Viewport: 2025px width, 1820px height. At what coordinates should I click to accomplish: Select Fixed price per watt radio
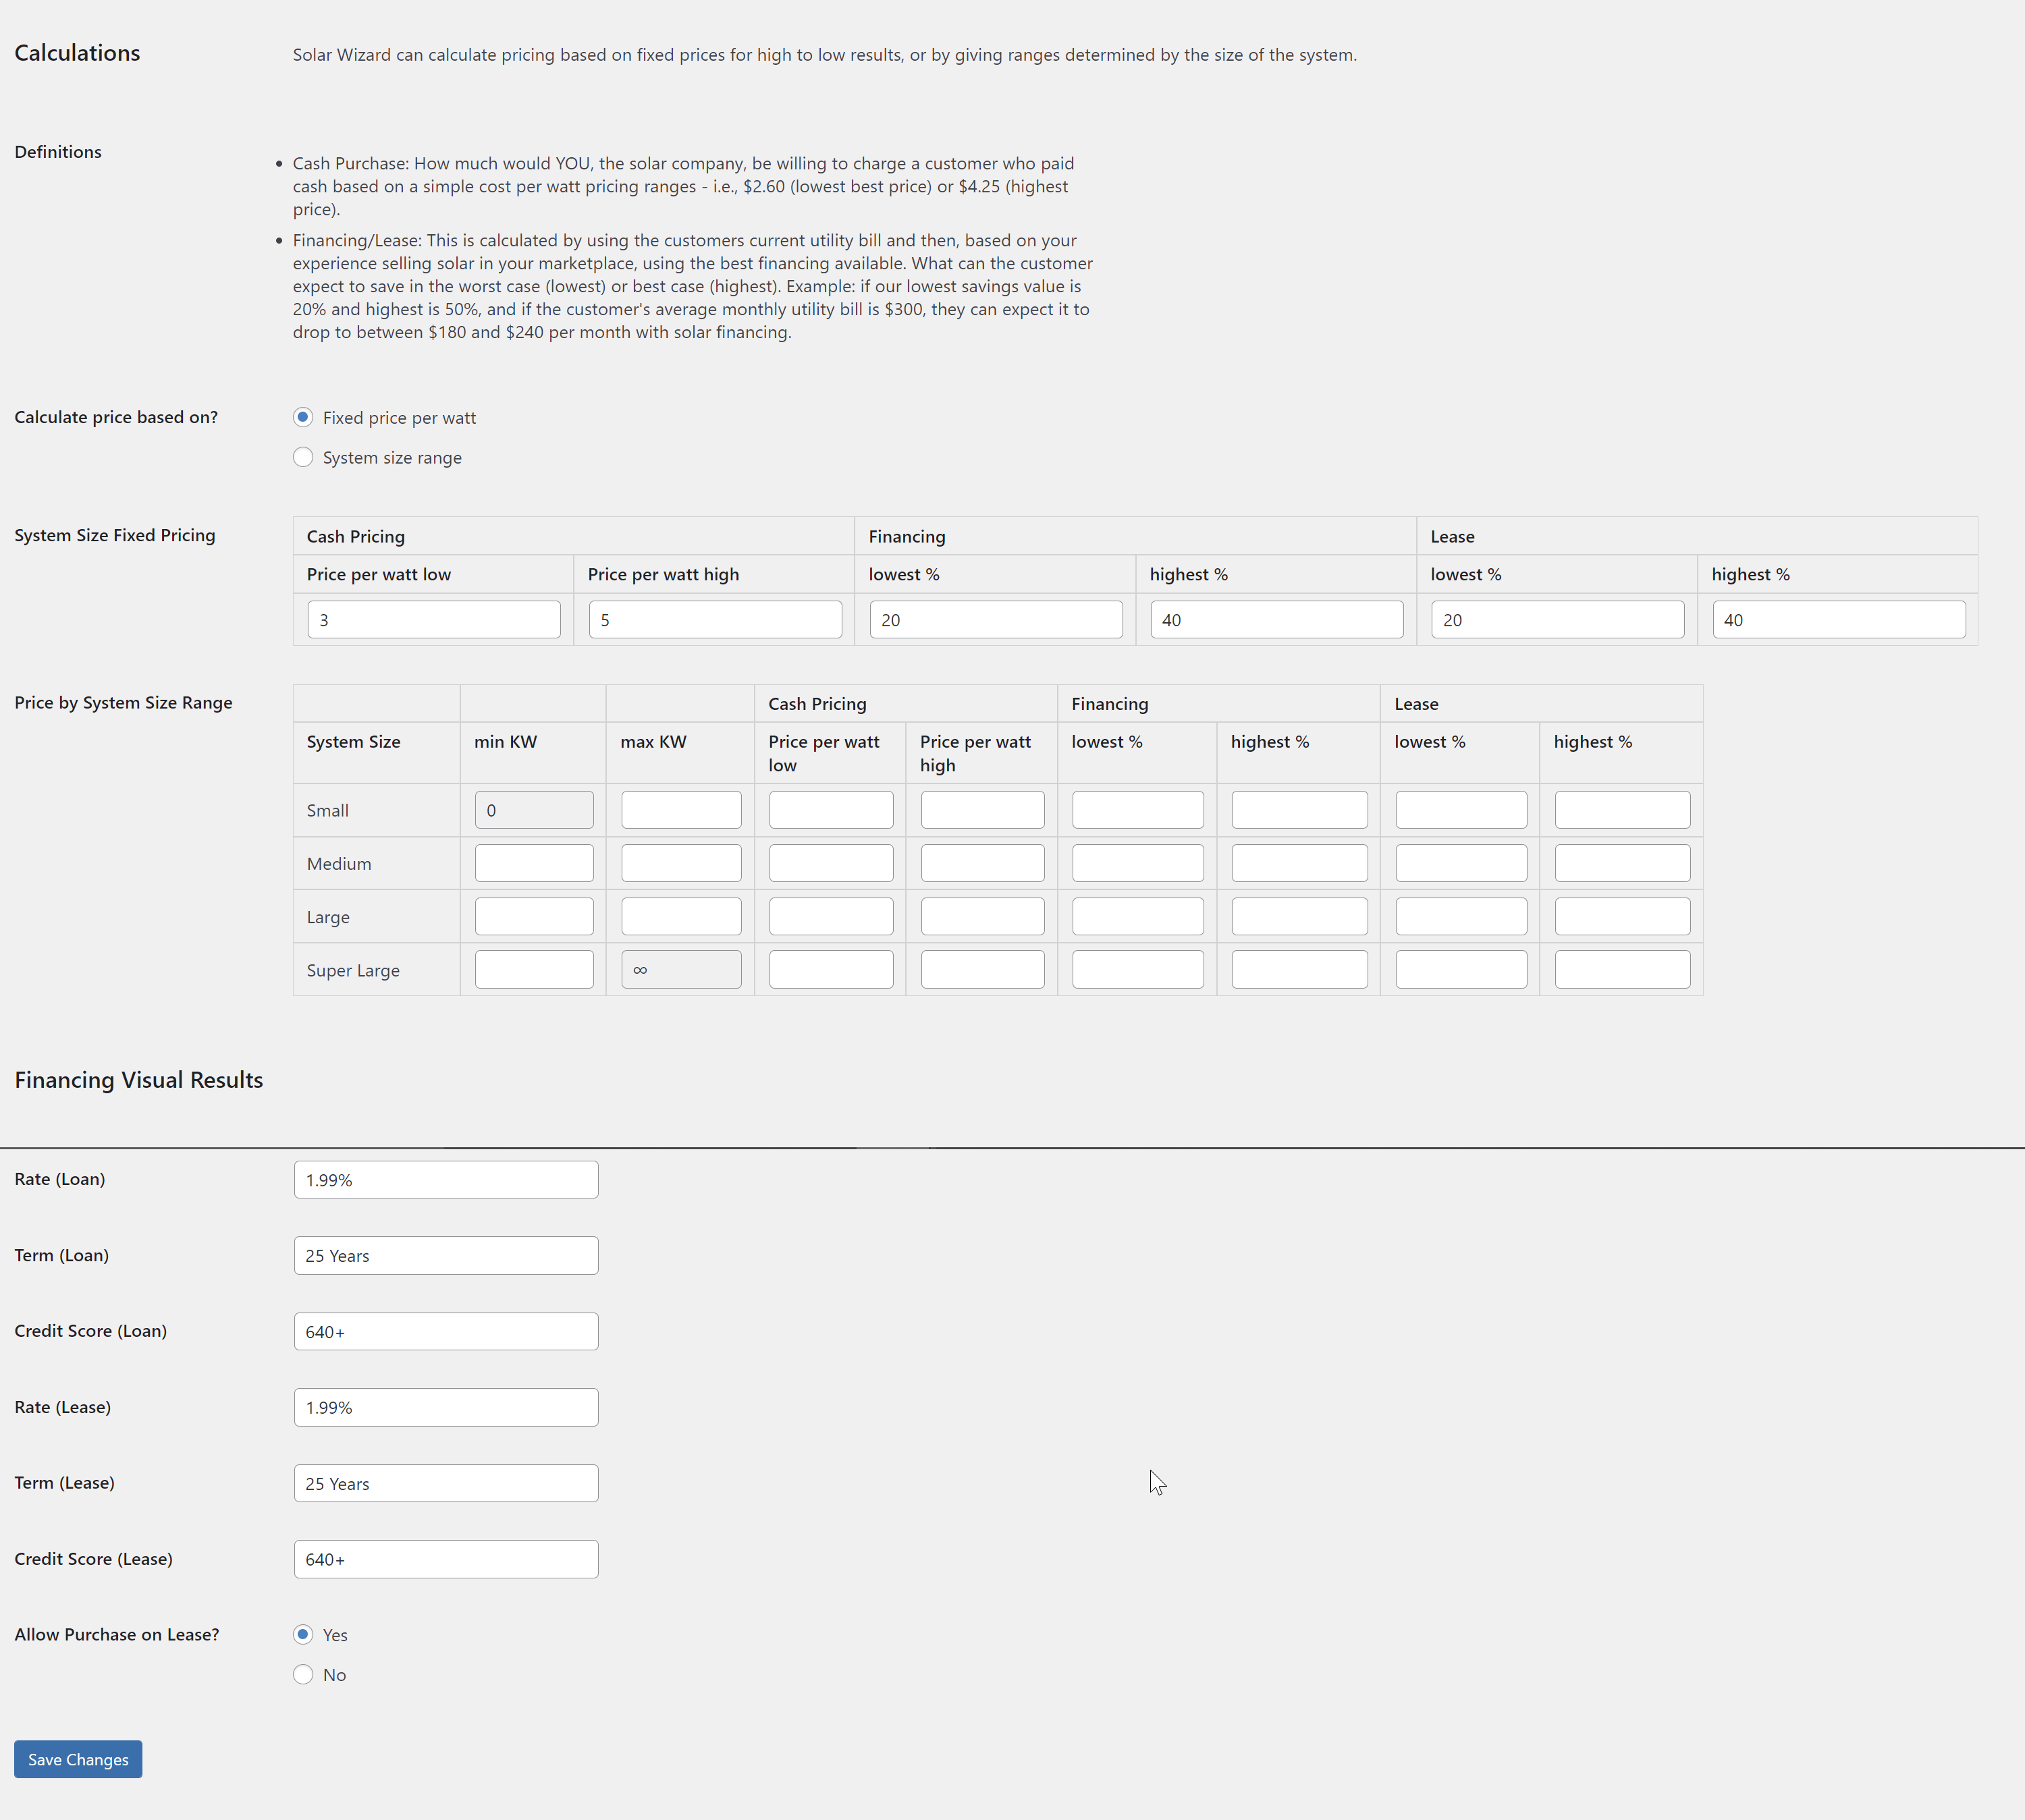coord(303,417)
